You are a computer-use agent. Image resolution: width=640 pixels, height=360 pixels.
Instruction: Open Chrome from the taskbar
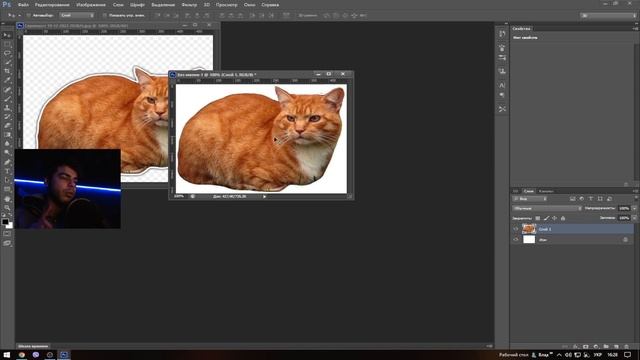pyautogui.click(x=22, y=355)
